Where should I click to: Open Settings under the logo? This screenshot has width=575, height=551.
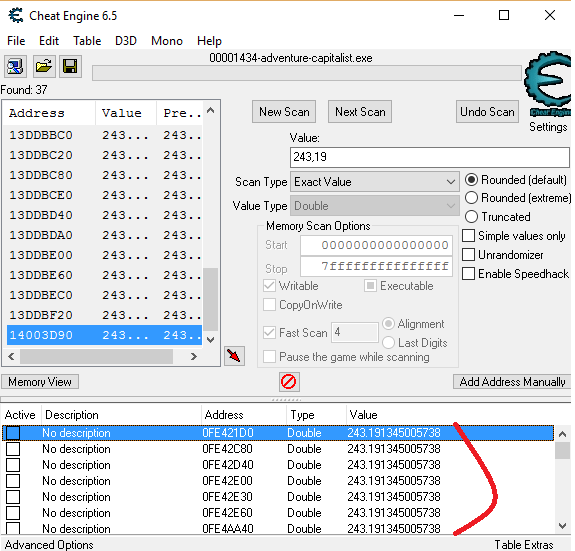click(x=548, y=127)
